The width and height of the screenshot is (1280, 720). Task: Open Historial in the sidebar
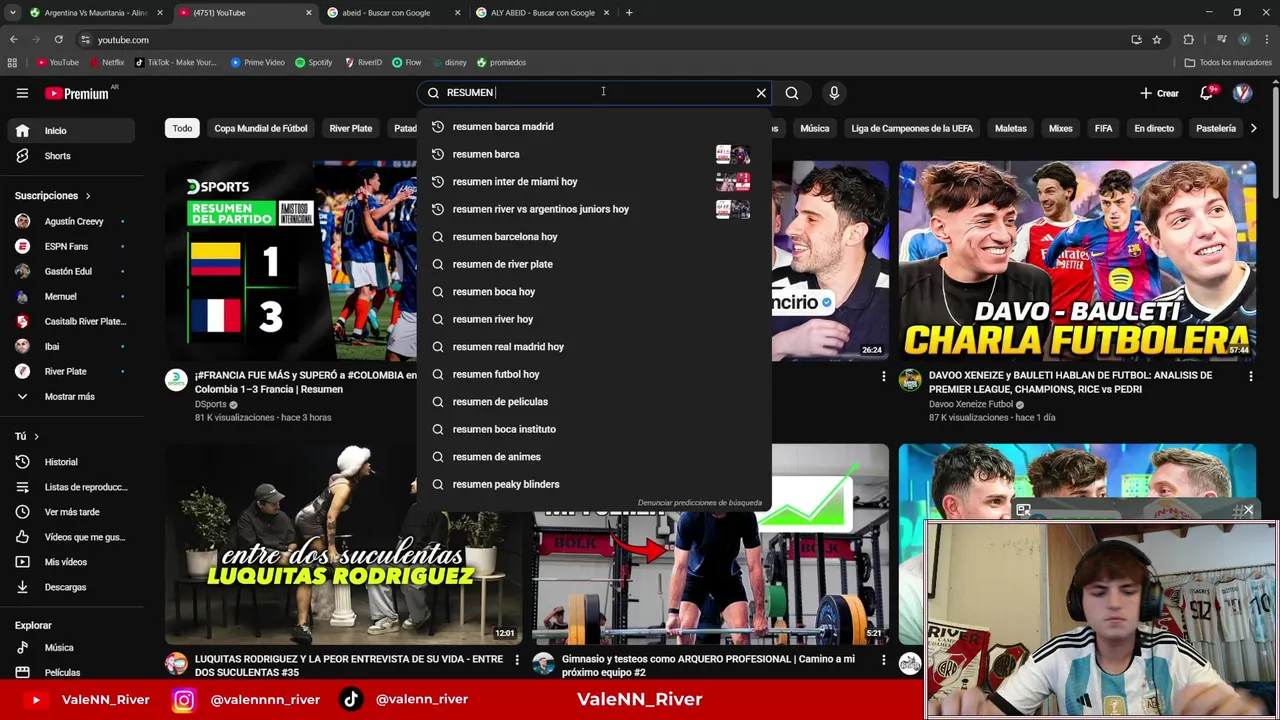(70, 462)
